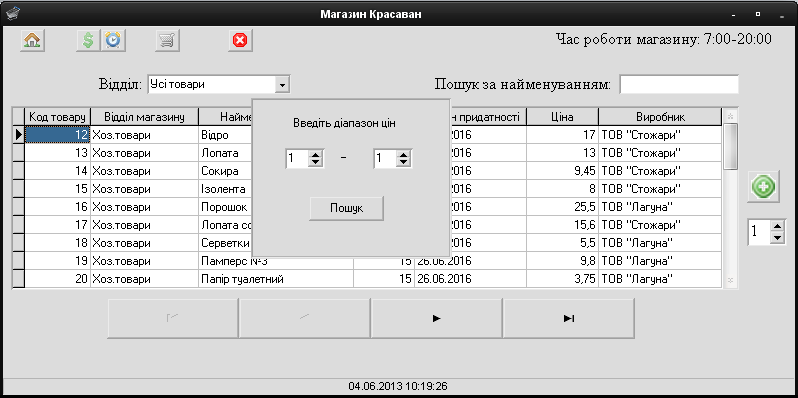Select the Усі товари combo box text
798x398 pixels.
[177, 85]
